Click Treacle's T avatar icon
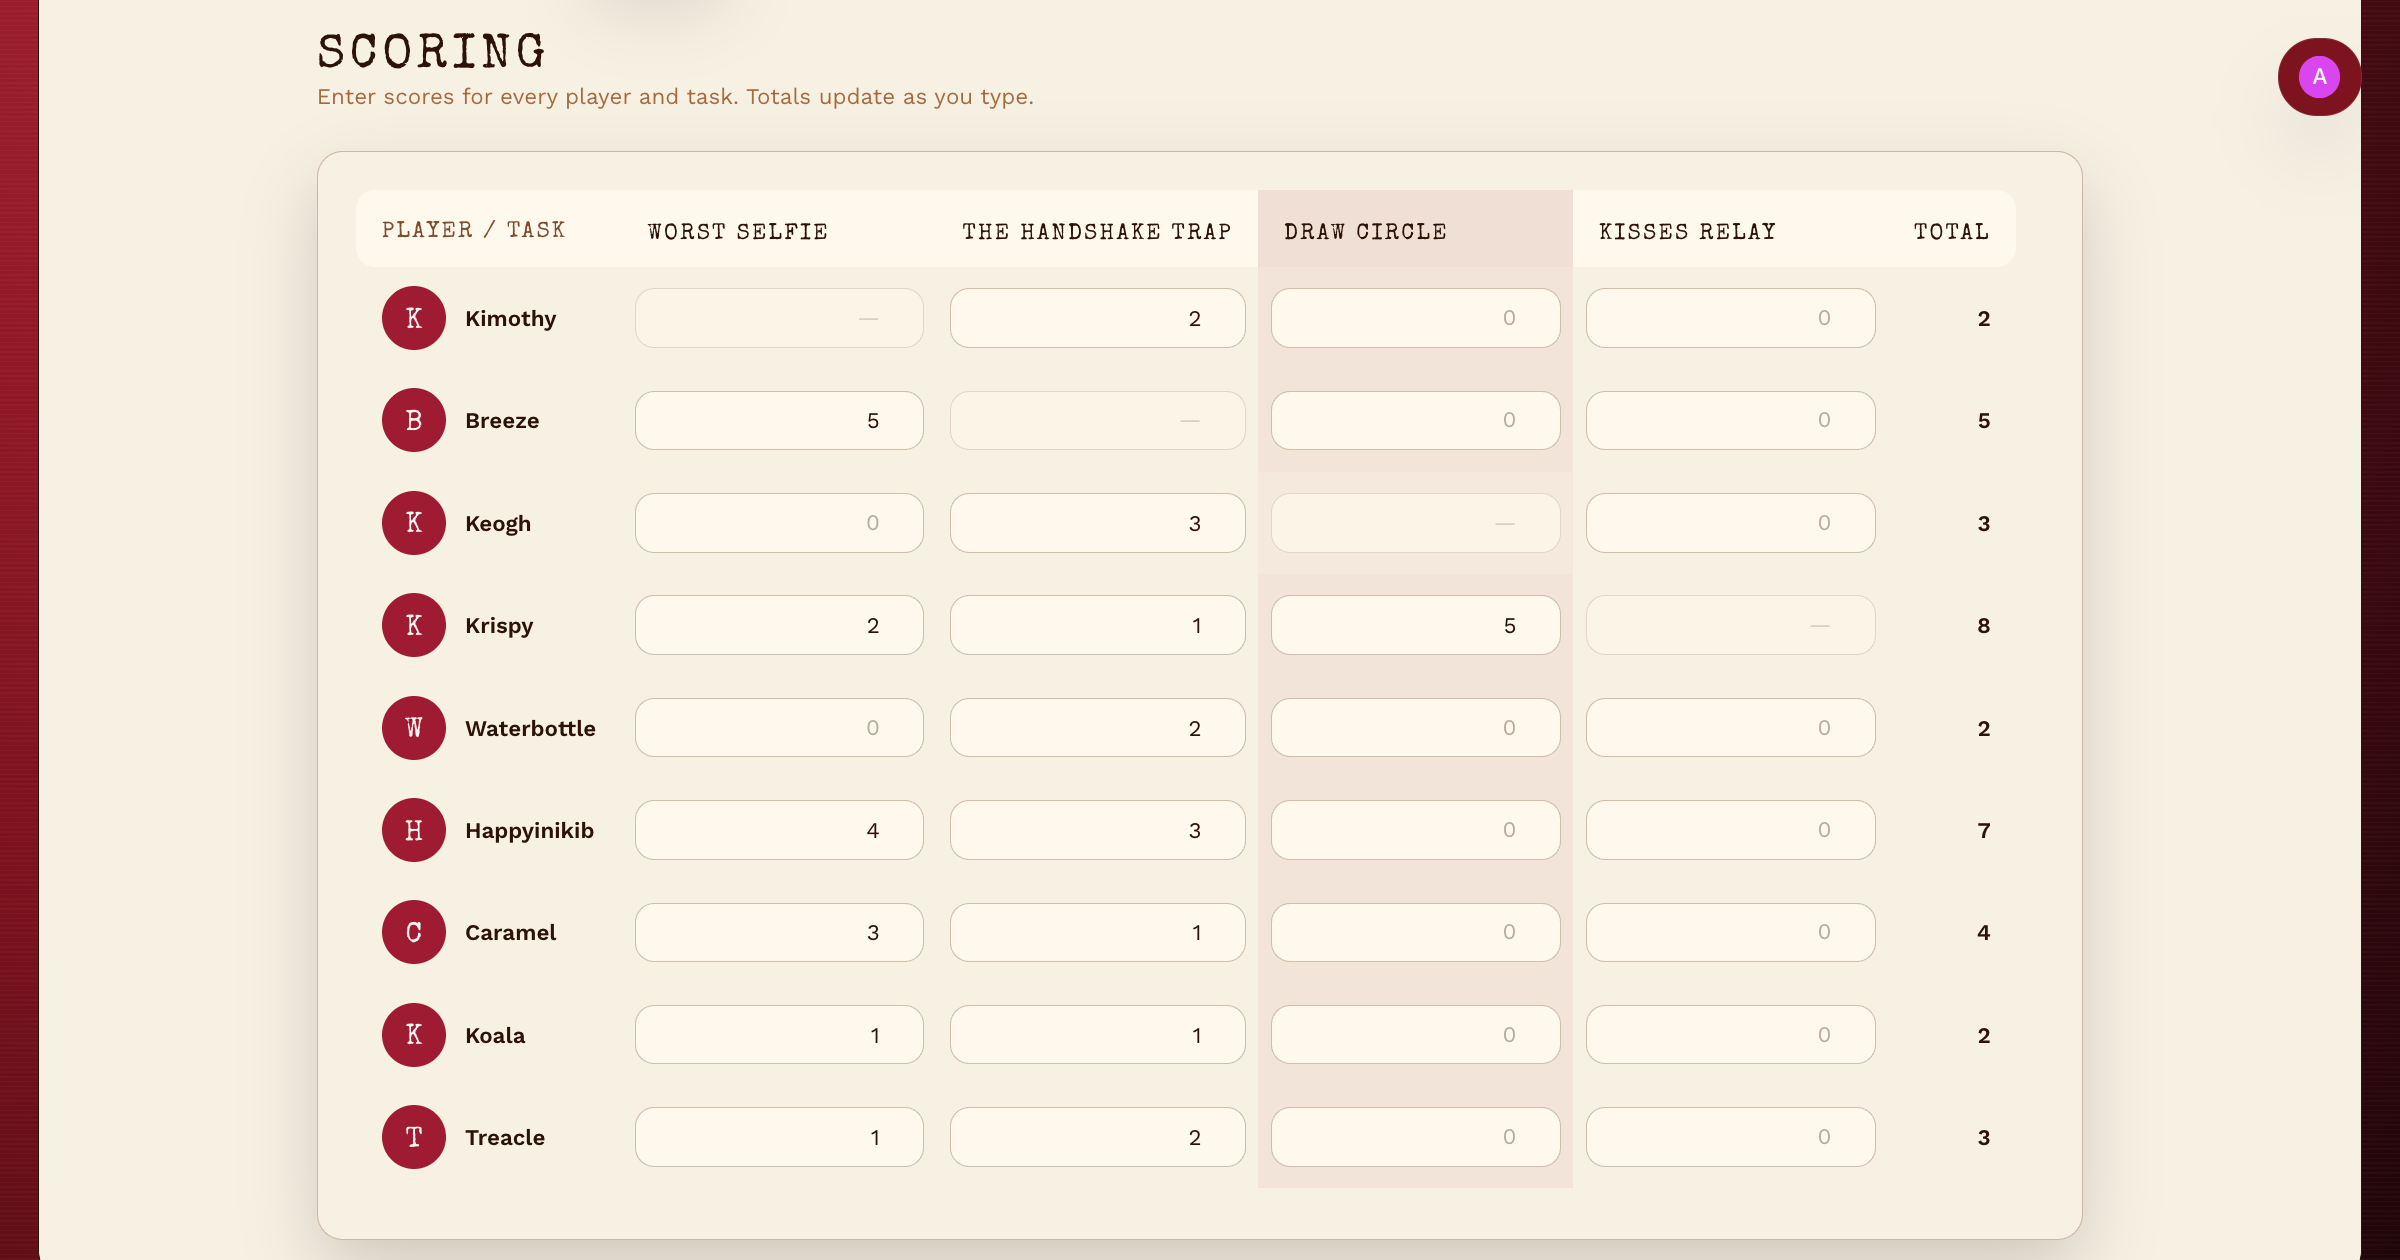The height and width of the screenshot is (1260, 2400). click(x=413, y=1137)
